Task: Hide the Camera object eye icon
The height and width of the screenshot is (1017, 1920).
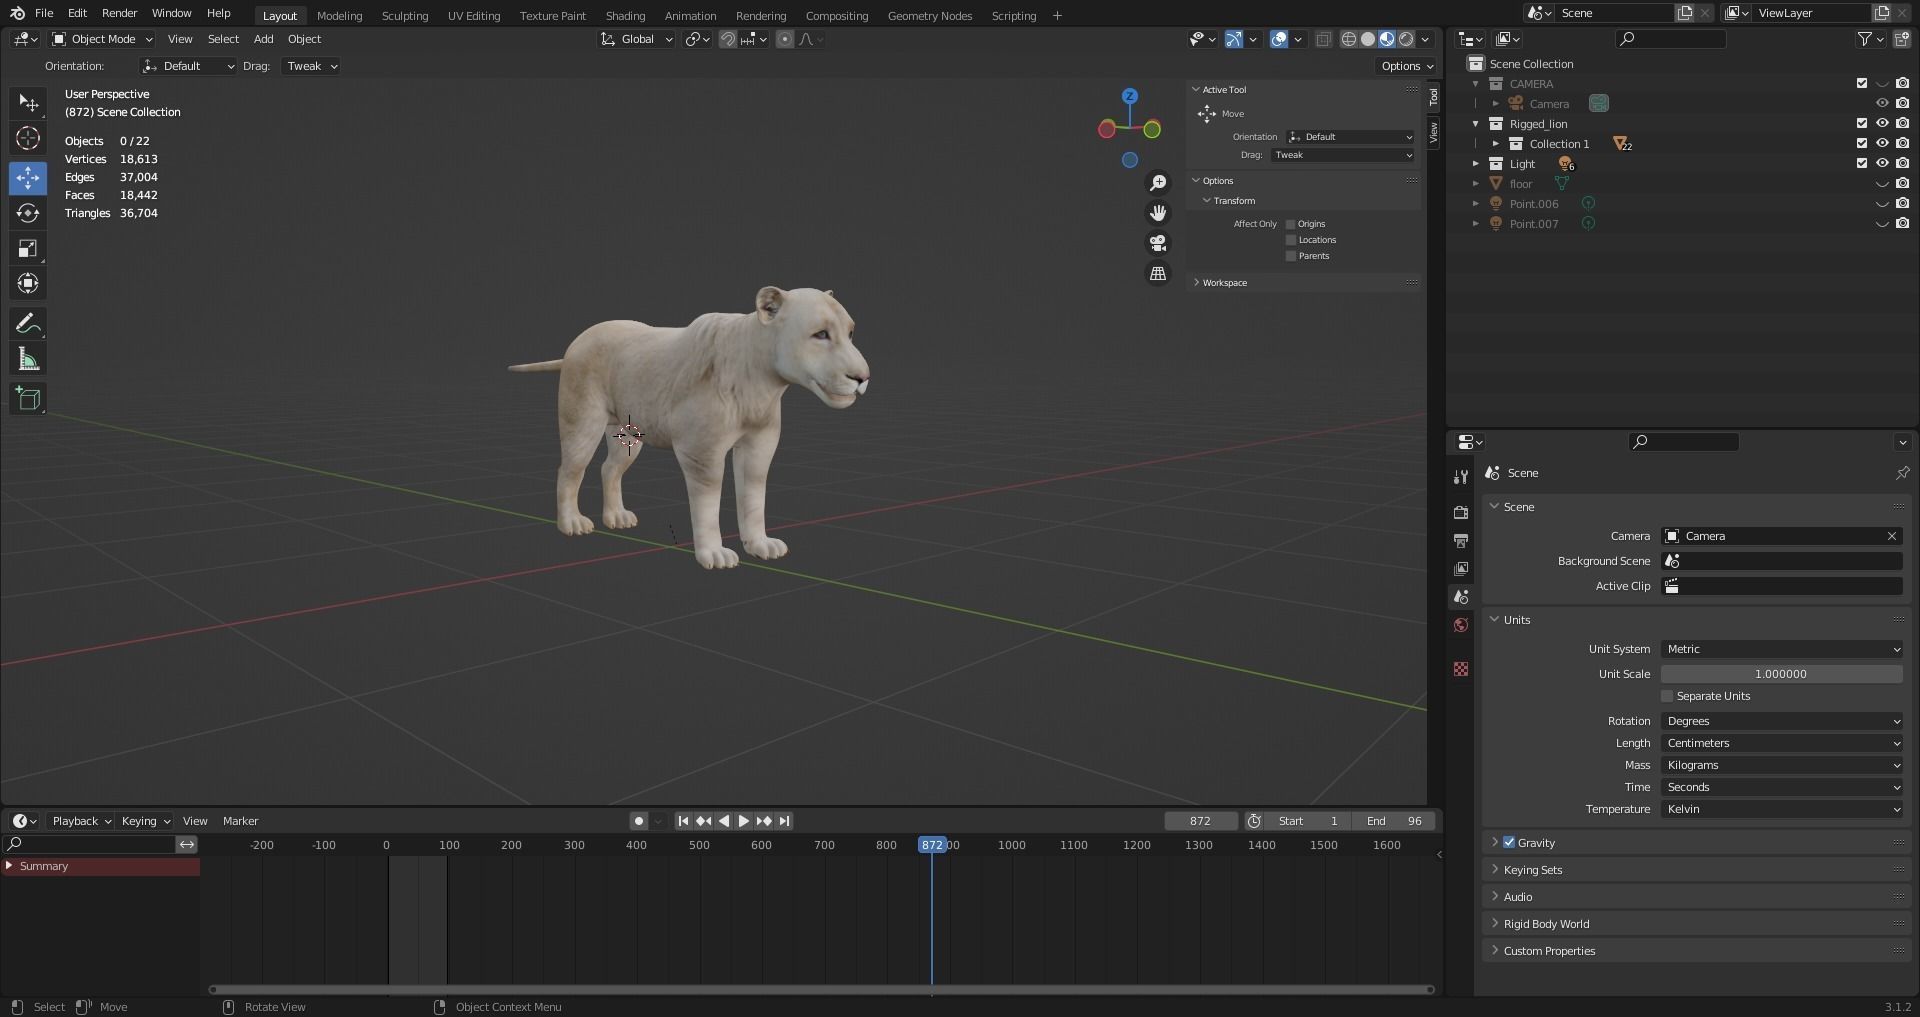Action: coord(1882,104)
